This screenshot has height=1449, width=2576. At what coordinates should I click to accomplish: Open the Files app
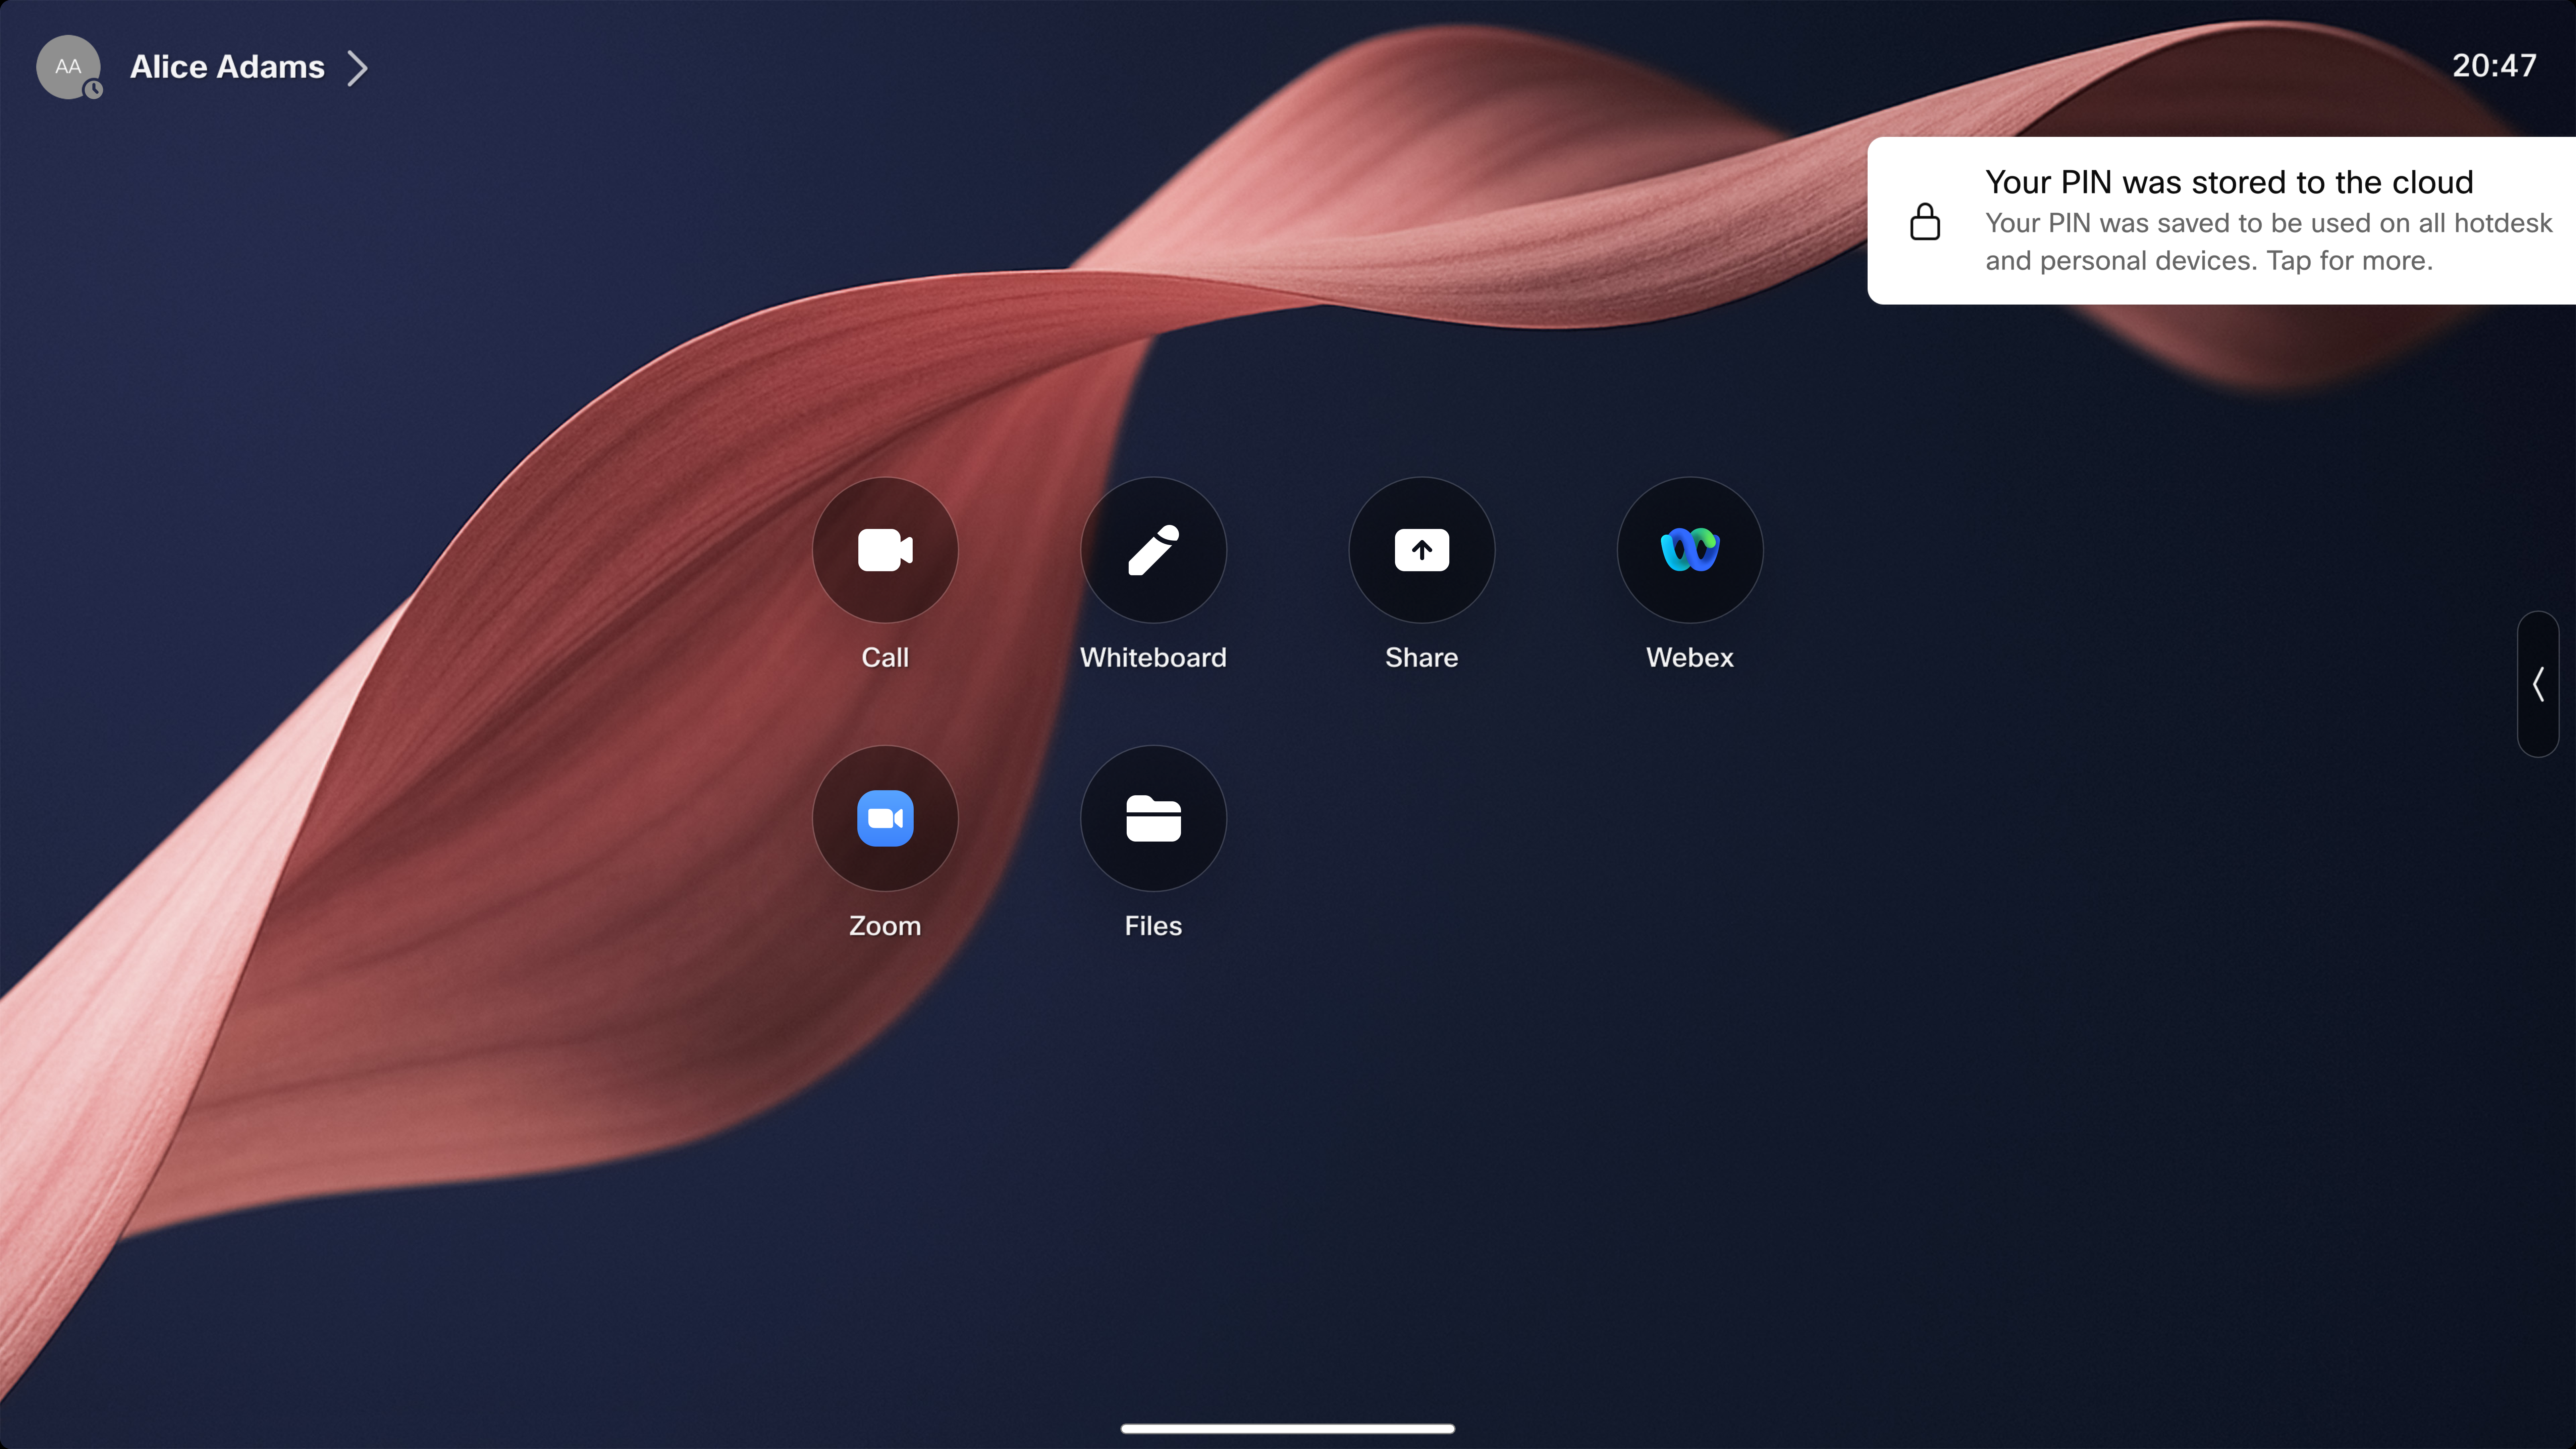pyautogui.click(x=1153, y=818)
